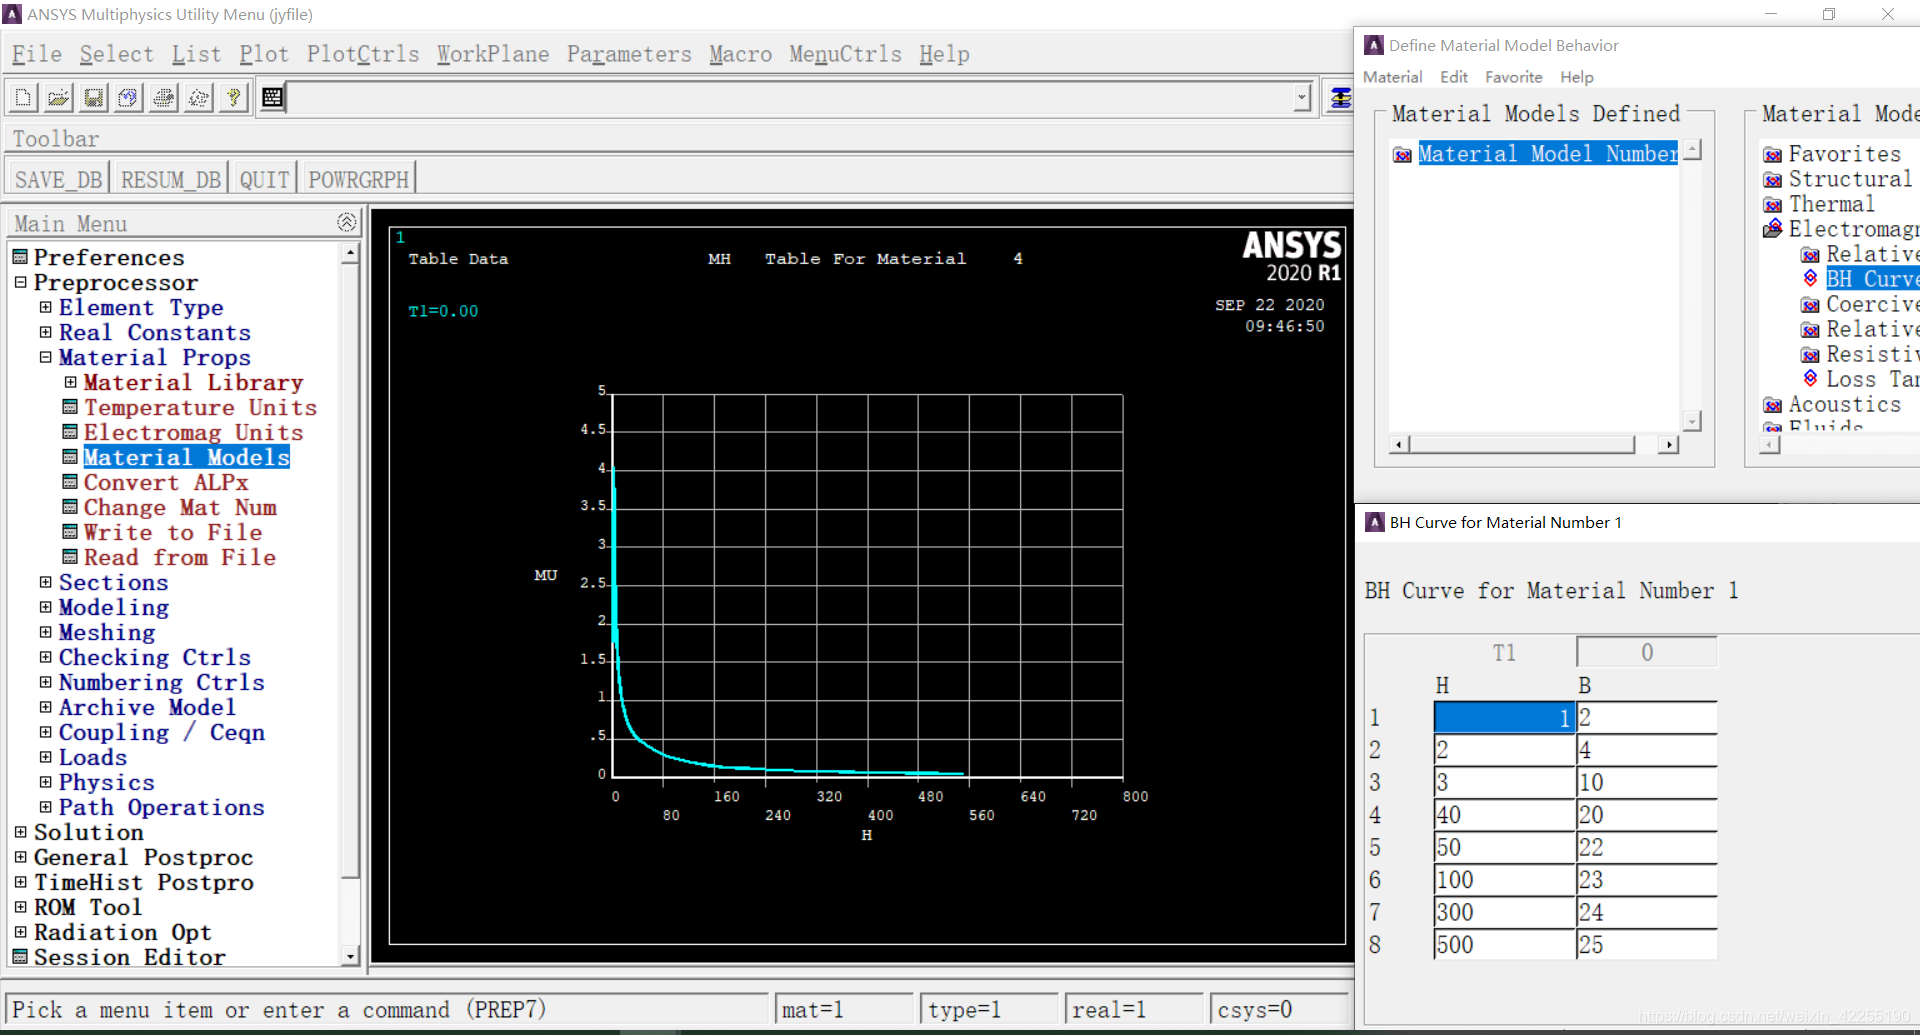Click the Pan-Zoom-Rotate toolbar icon
The width and height of the screenshot is (1920, 1035).
(x=128, y=97)
